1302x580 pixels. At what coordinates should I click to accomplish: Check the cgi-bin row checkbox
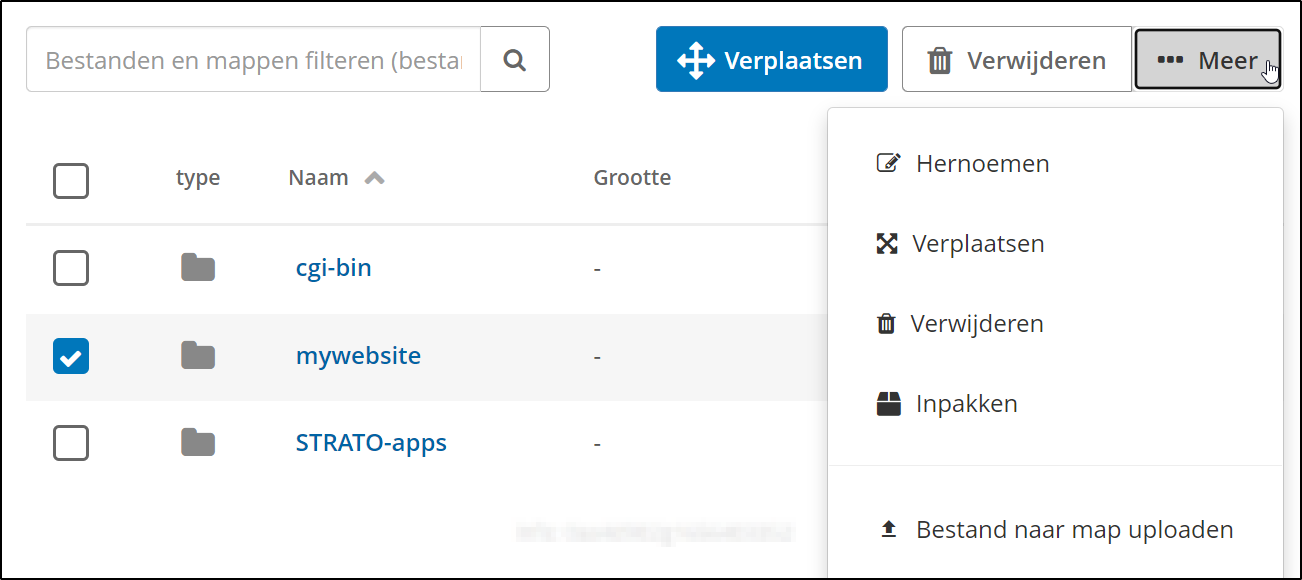coord(71,268)
